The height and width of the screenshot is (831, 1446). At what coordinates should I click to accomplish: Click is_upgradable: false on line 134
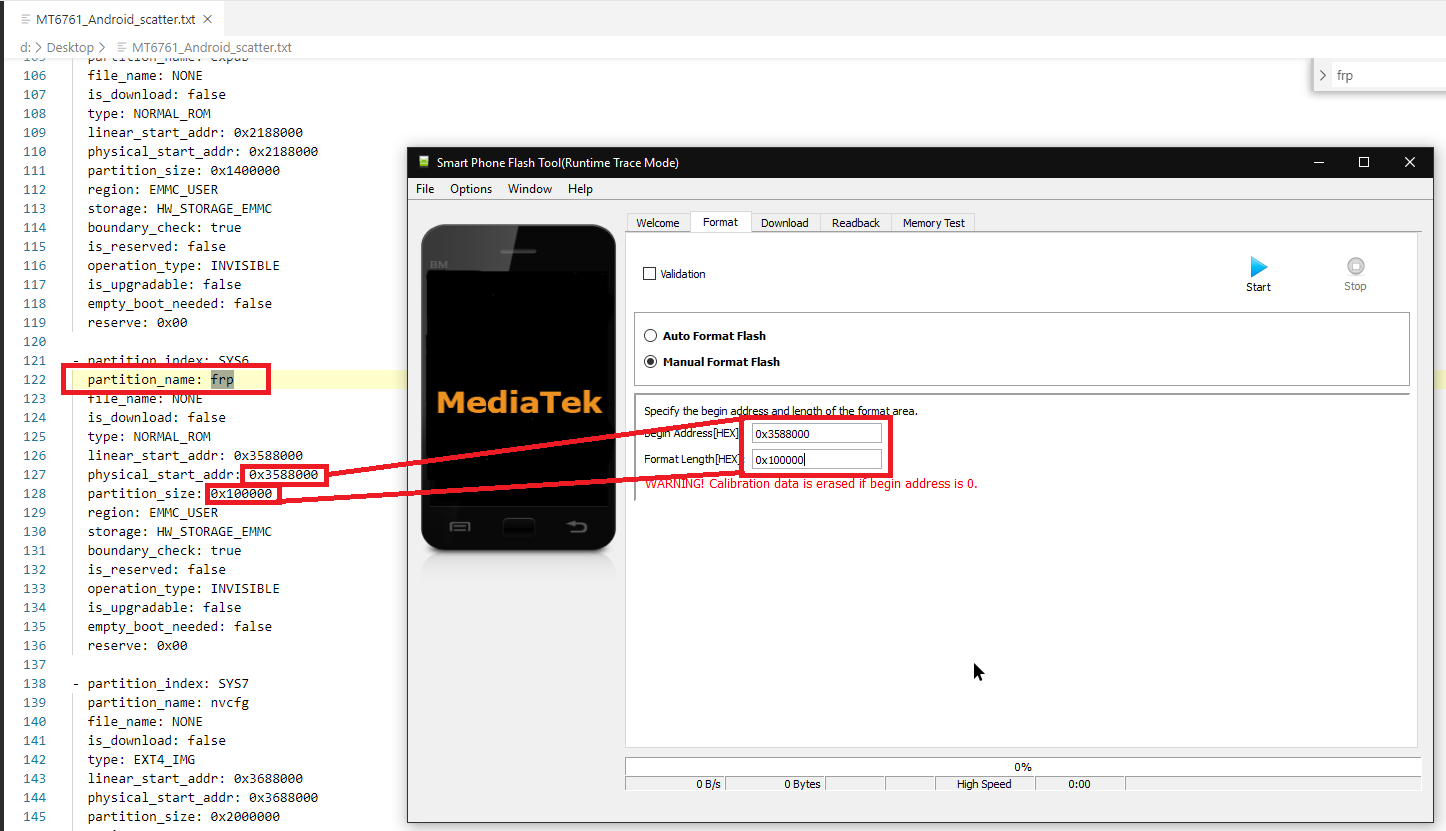click(164, 608)
